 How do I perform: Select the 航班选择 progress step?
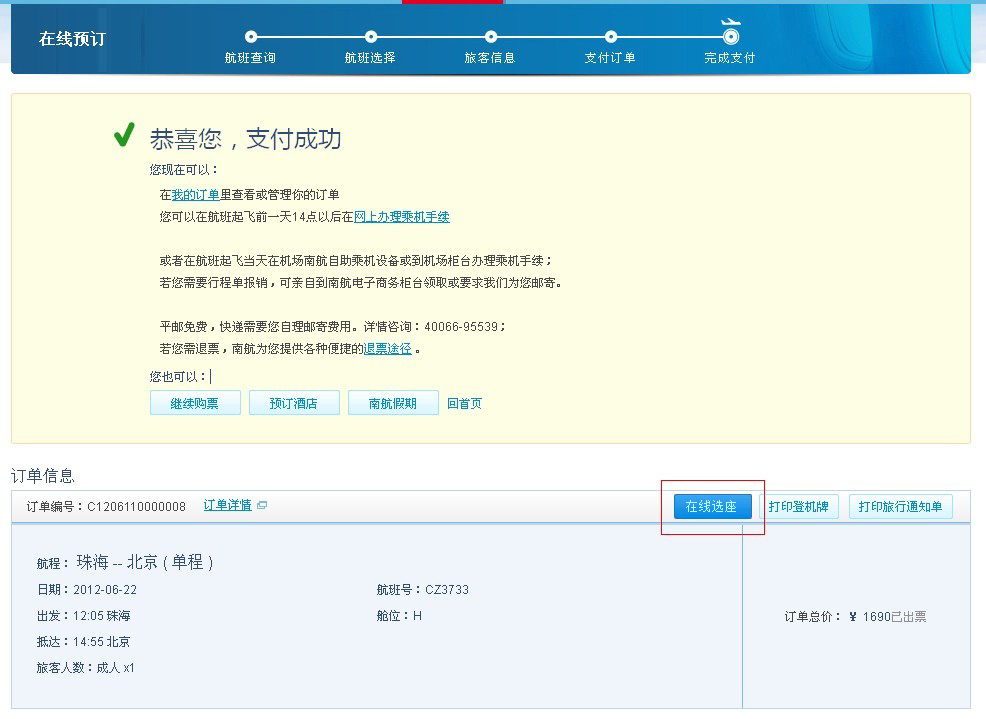[370, 38]
